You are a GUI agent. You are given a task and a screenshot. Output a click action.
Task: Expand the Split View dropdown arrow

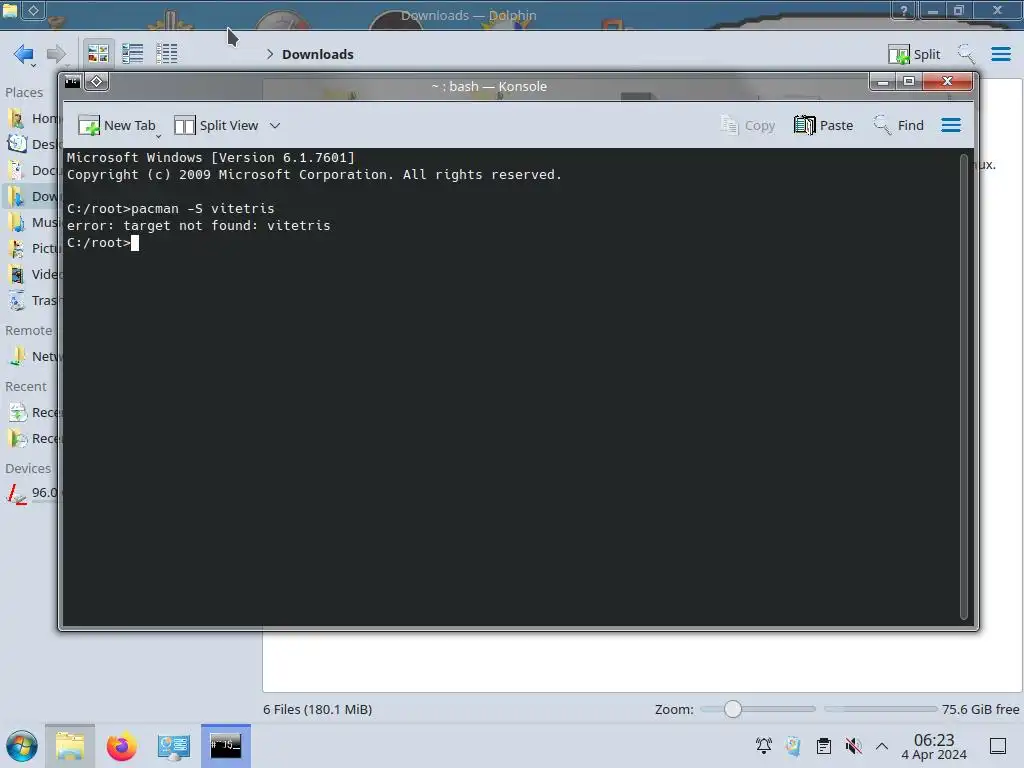coord(275,125)
